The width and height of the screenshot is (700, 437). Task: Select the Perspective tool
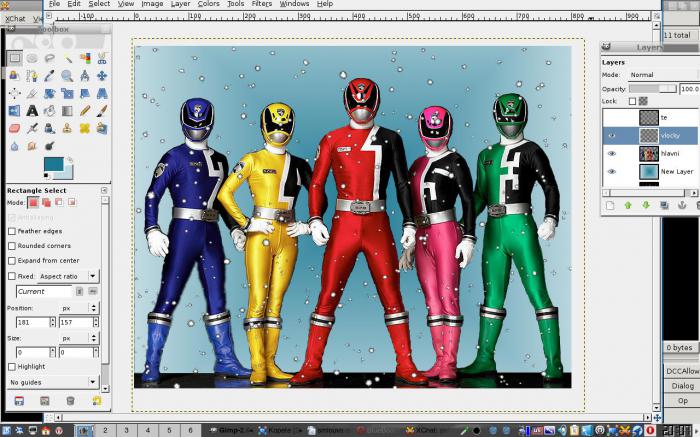coord(102,93)
